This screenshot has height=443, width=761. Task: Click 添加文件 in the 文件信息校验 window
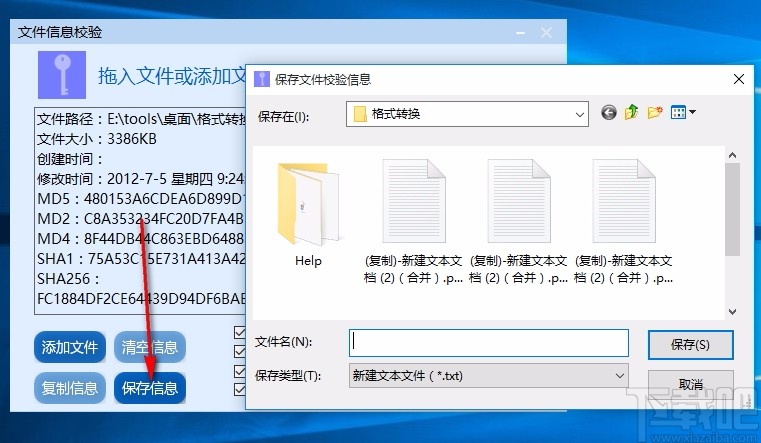(x=70, y=347)
